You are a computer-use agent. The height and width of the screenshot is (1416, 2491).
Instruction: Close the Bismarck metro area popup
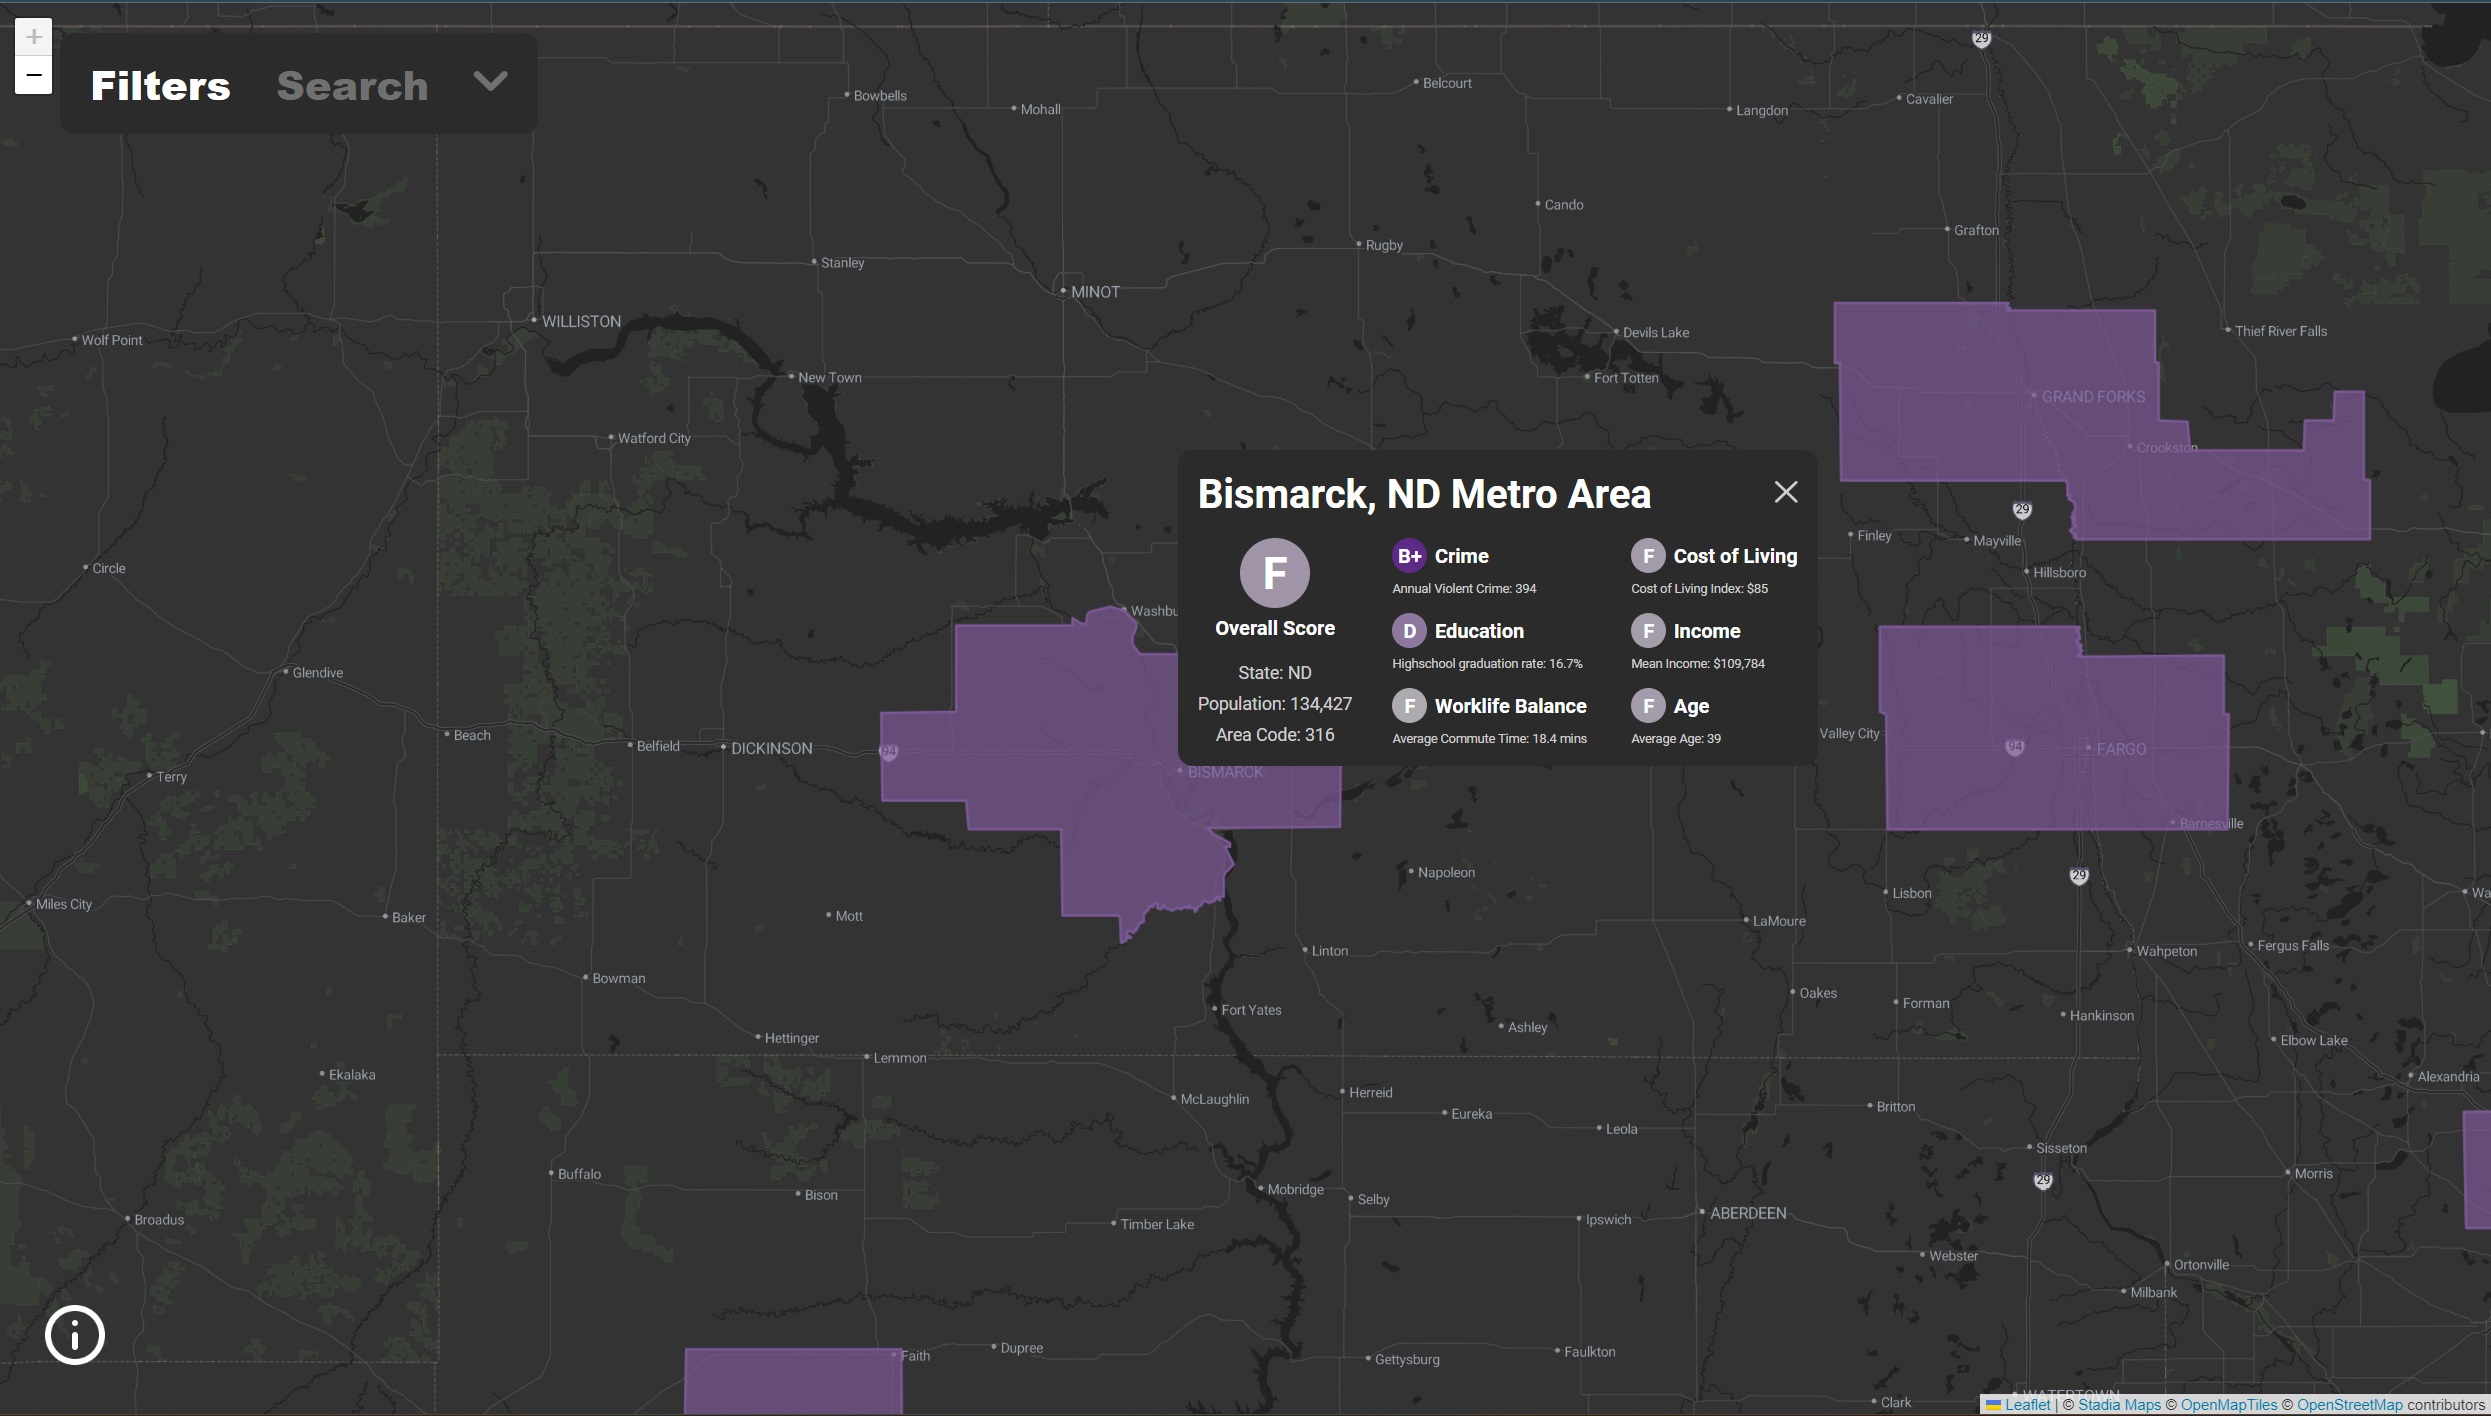(x=1785, y=492)
